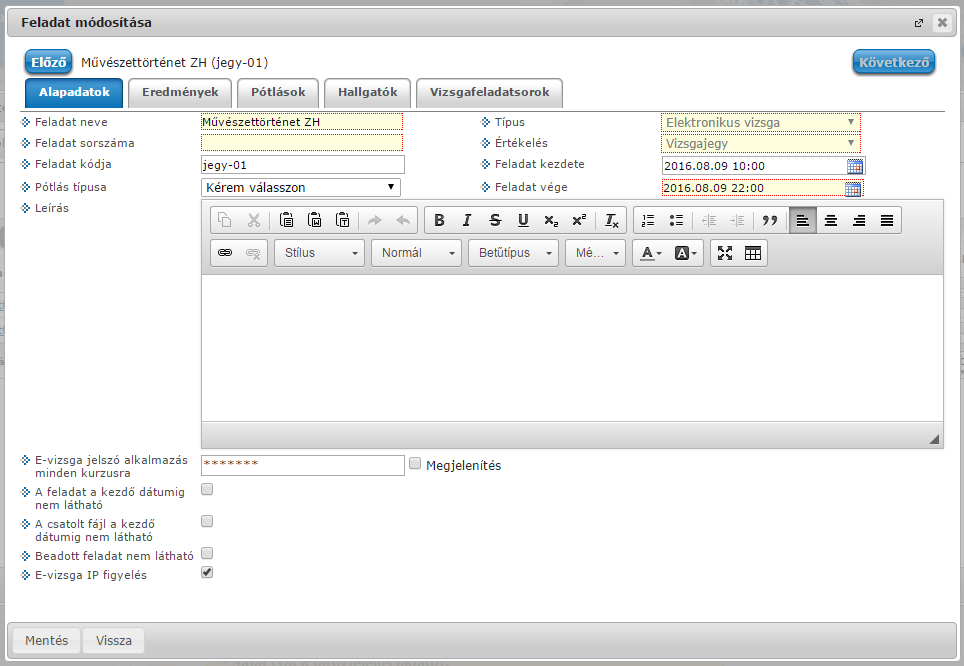This screenshot has width=964, height=666.
Task: Close the Feladat módosítása dialog
Action: tap(942, 23)
